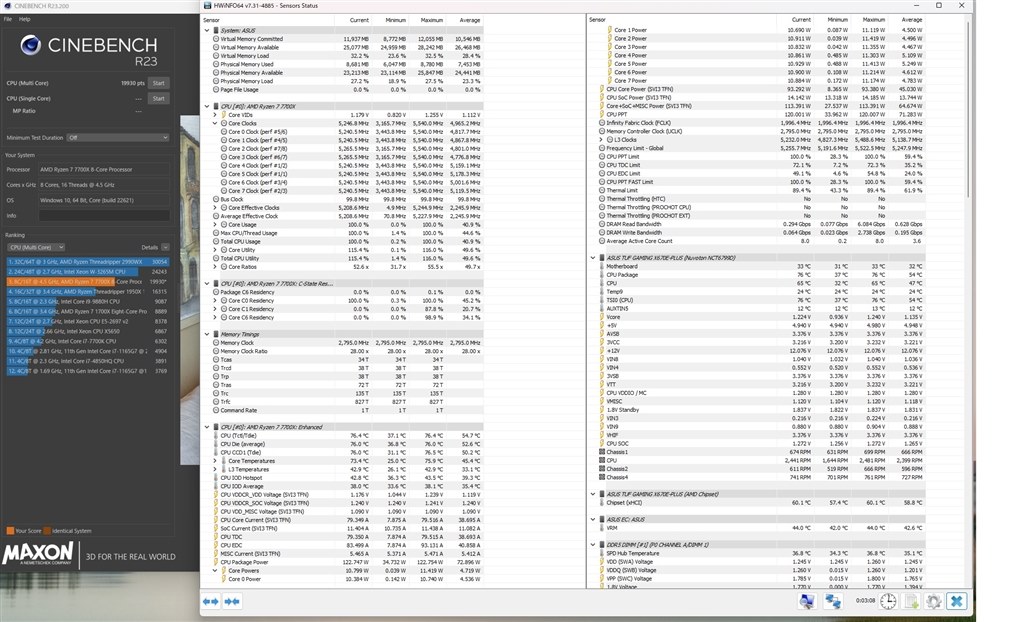Select the orange AMD Ryzen 7 7700X ranking entry

88,282
